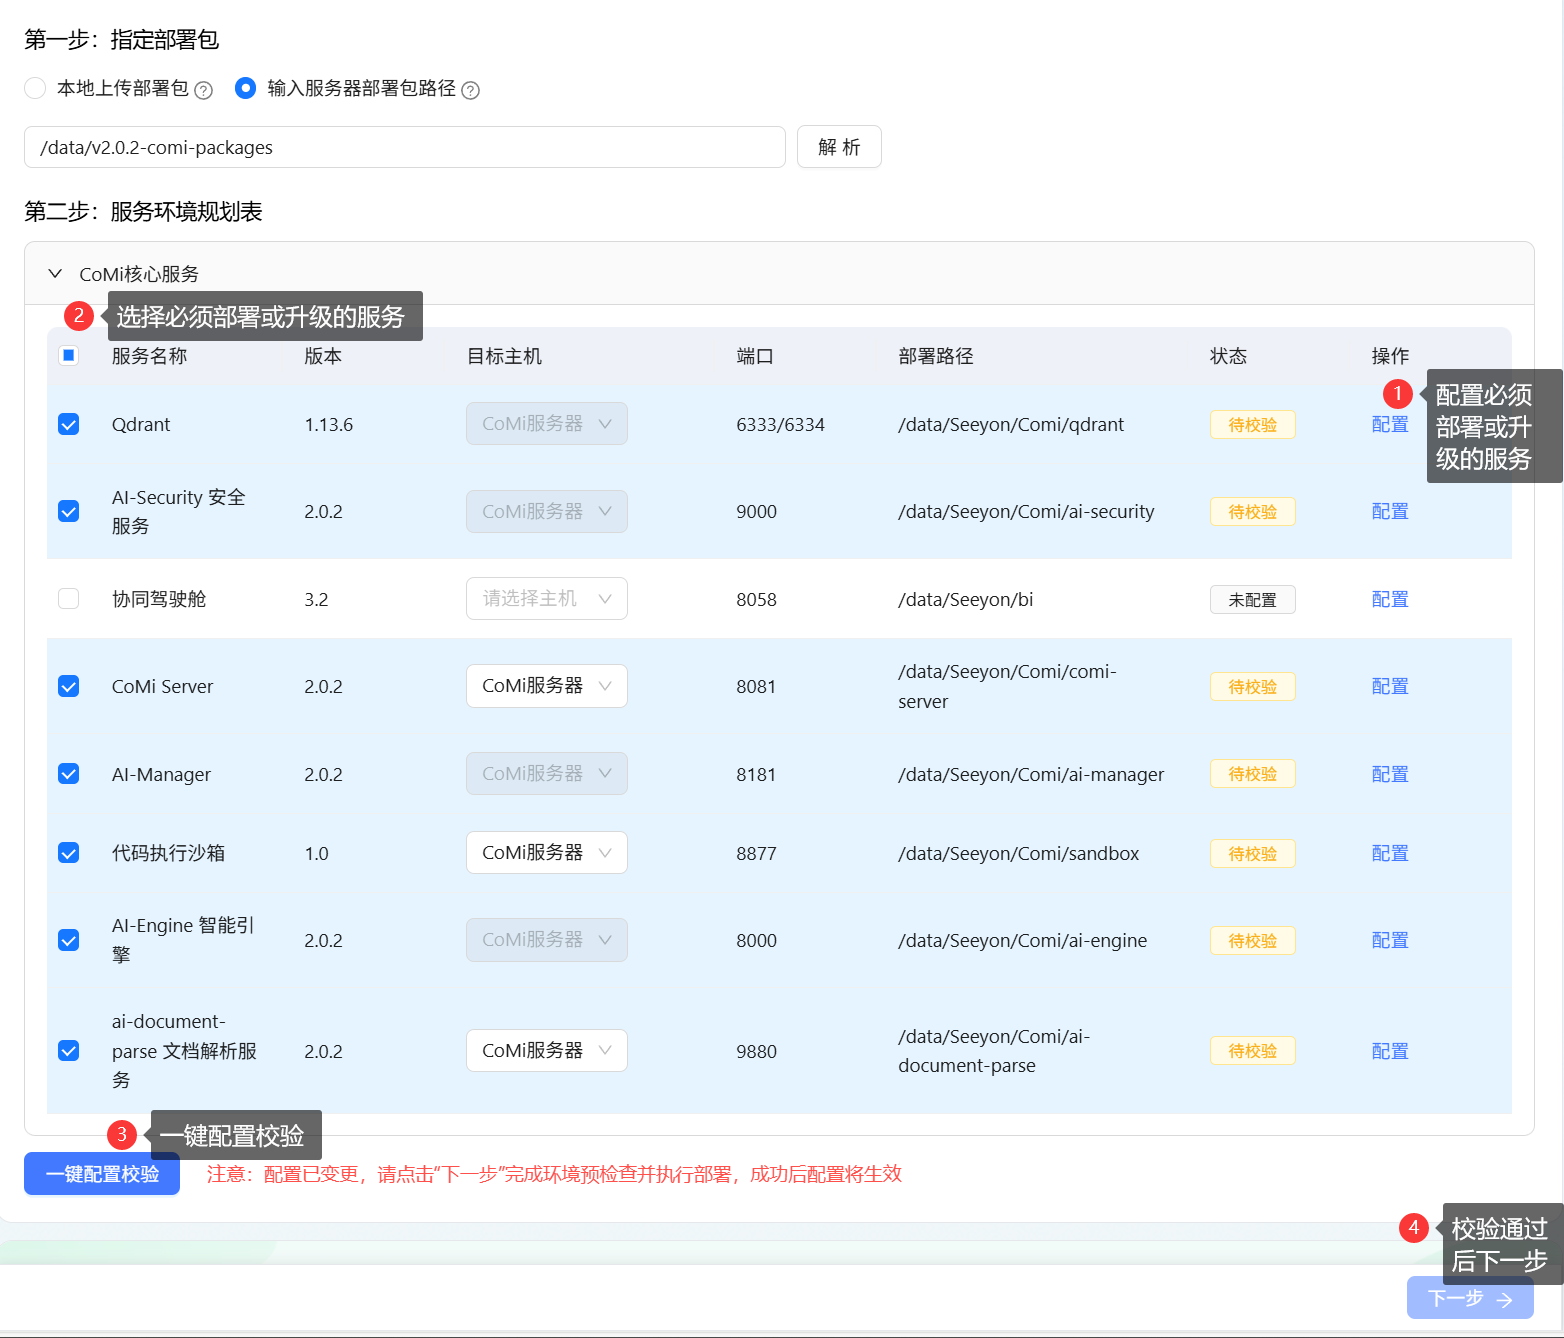
Task: Open target host dropdown for 代码执行沙箱
Action: tap(546, 853)
